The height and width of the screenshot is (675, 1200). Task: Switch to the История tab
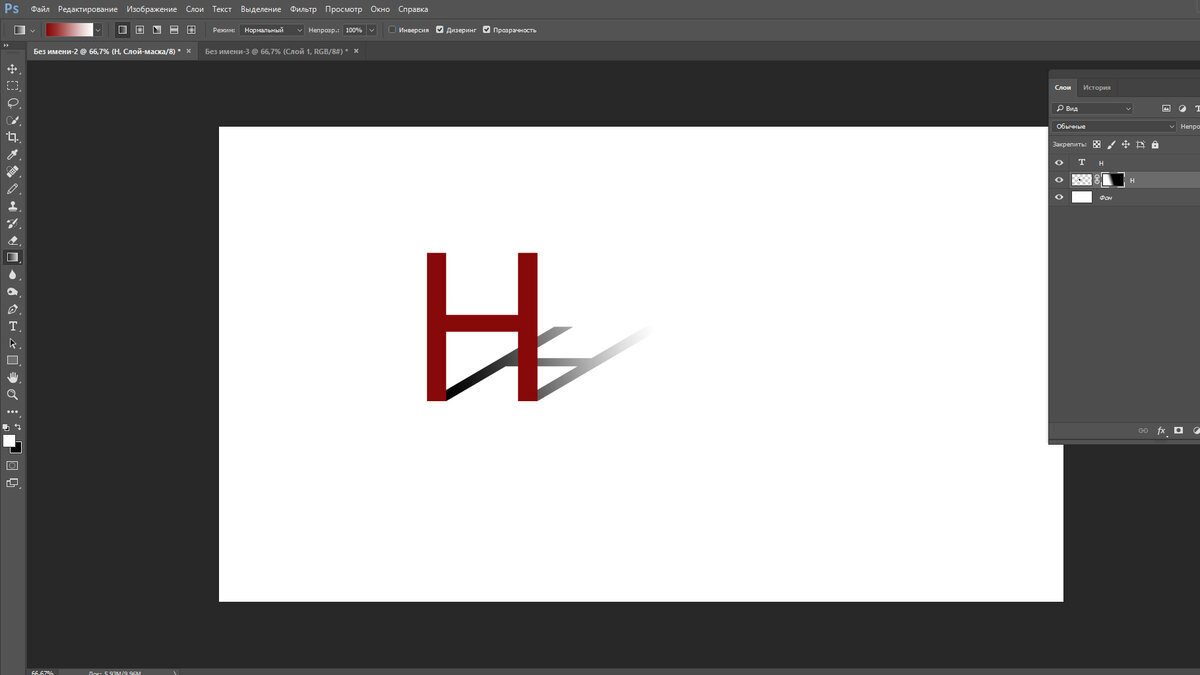point(1097,88)
